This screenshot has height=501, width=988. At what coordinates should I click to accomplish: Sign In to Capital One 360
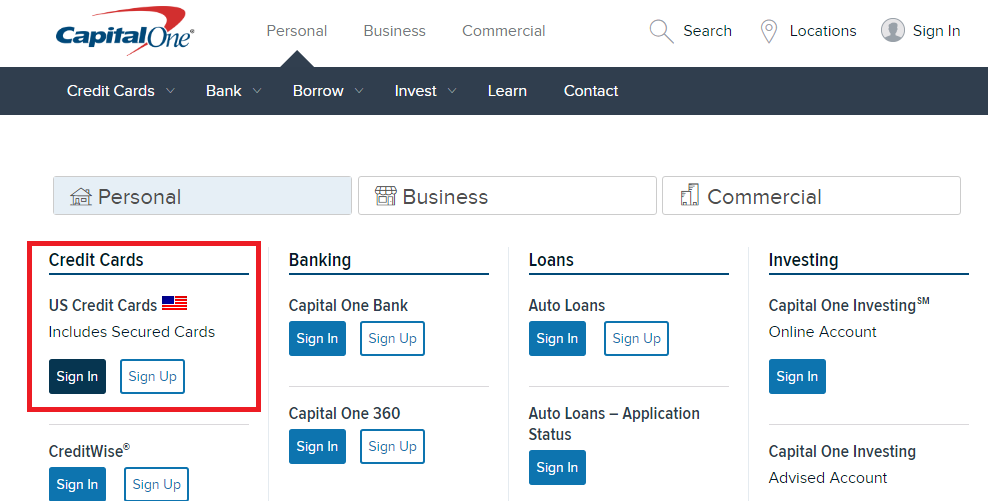click(x=318, y=446)
